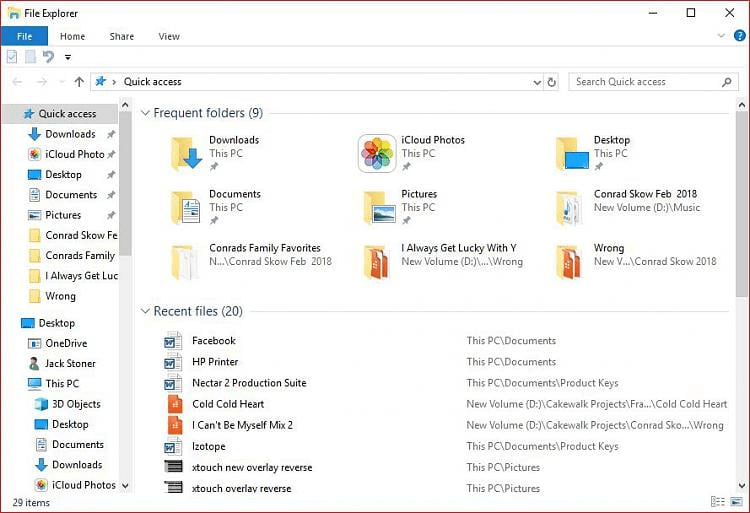Click the main pane vertical scrollbar
The height and width of the screenshot is (513, 750).
741,200
